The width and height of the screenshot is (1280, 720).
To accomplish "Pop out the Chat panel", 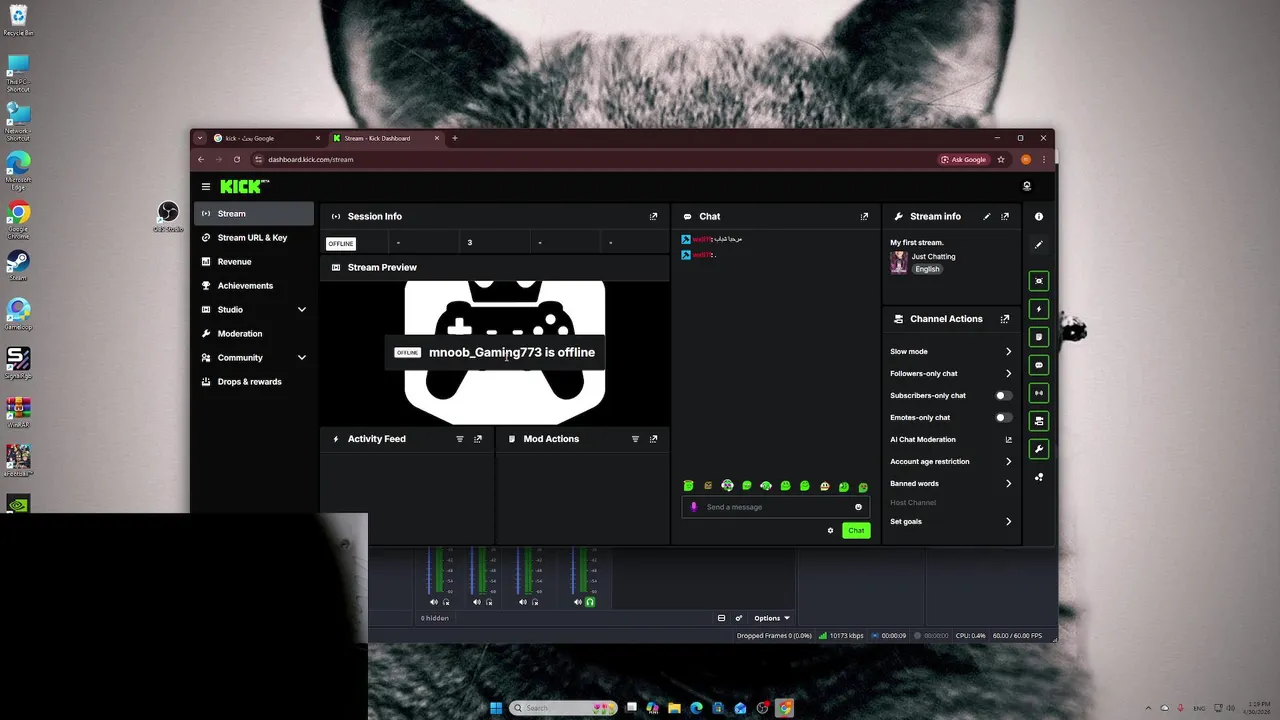I will [x=864, y=216].
